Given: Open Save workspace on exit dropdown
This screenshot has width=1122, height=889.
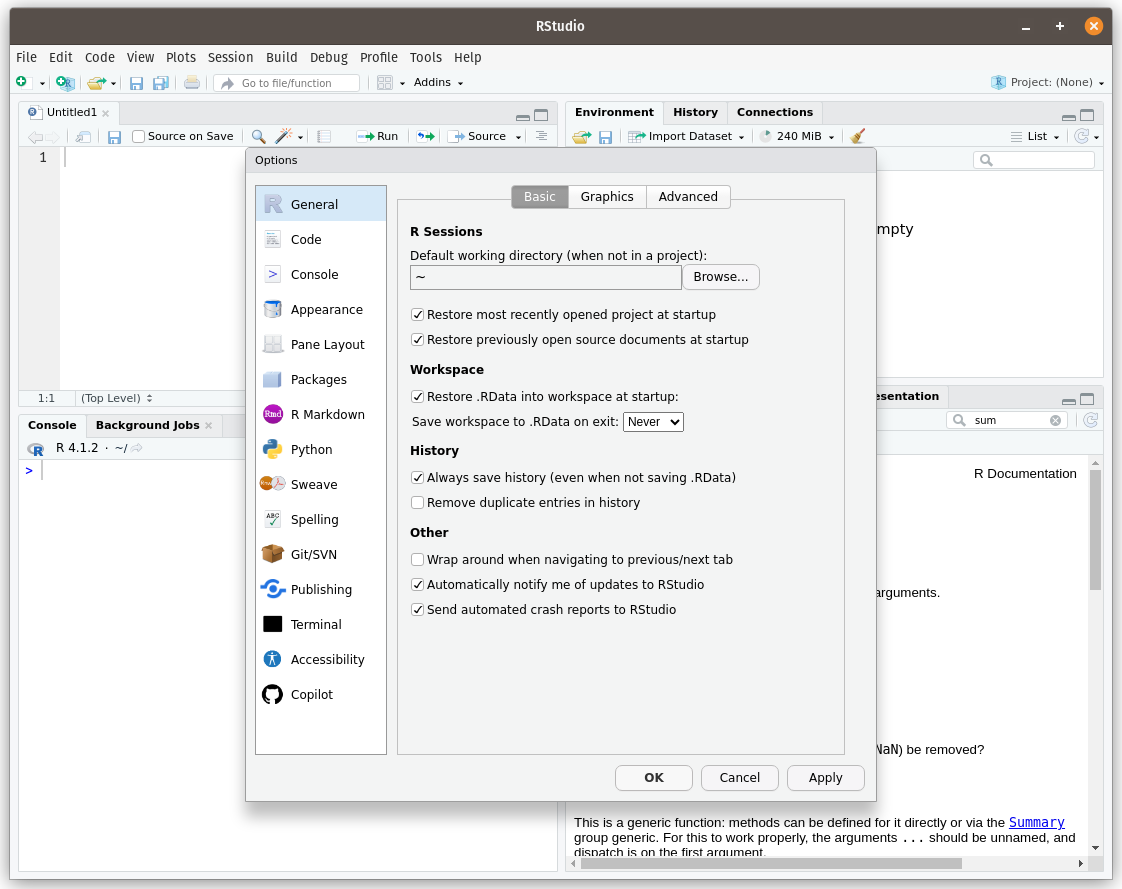Looking at the screenshot, I should [x=653, y=422].
